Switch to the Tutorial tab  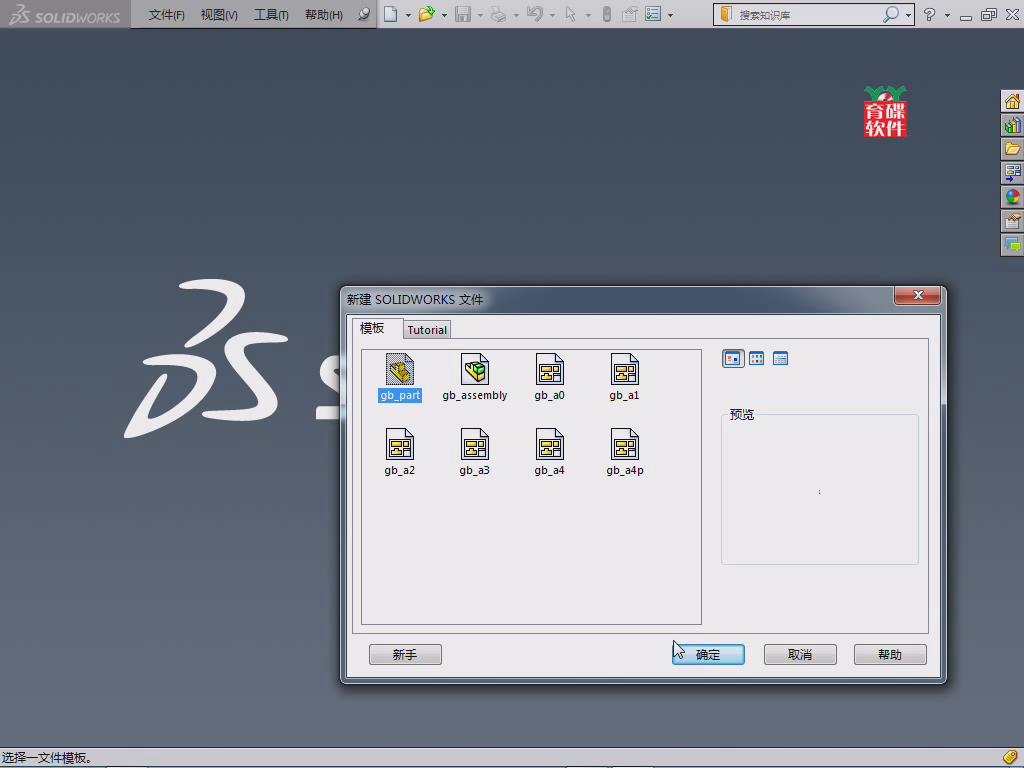pos(427,330)
